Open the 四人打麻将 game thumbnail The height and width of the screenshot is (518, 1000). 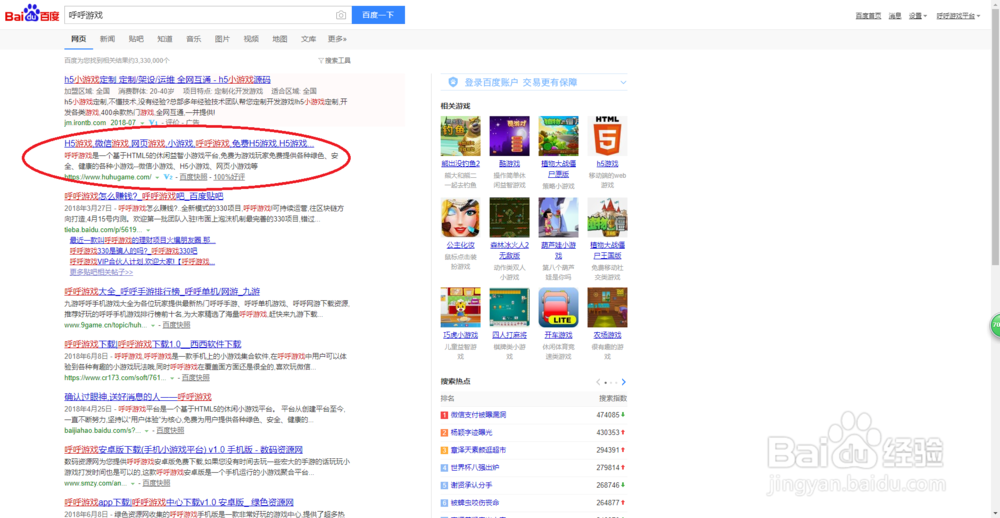coord(509,307)
